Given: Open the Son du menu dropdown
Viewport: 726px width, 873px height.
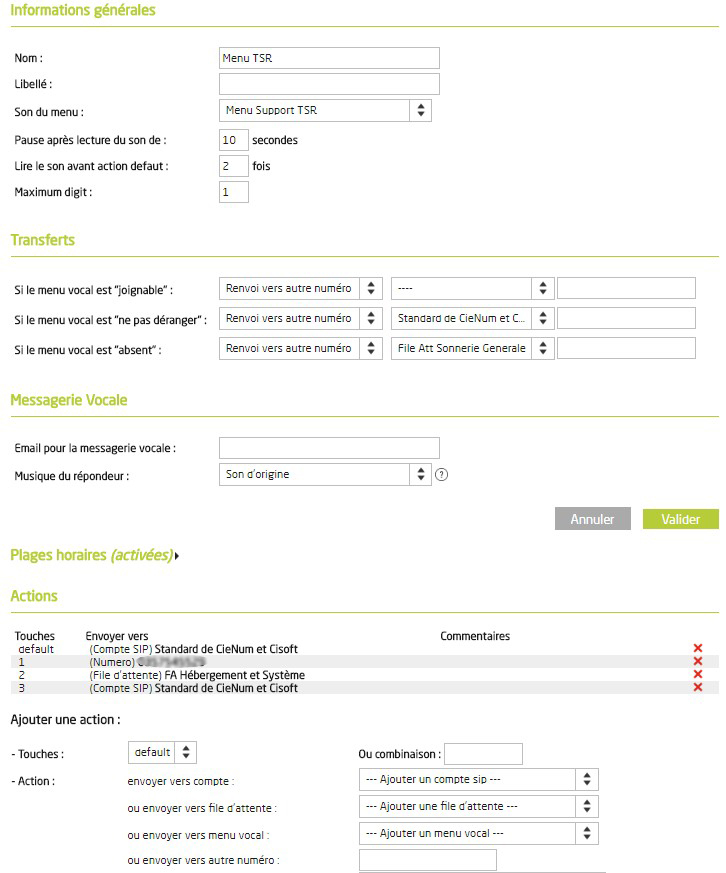Looking at the screenshot, I should point(325,110).
